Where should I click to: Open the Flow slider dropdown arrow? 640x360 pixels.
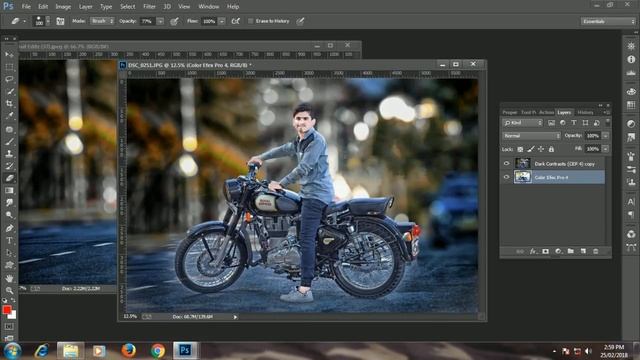click(x=222, y=21)
